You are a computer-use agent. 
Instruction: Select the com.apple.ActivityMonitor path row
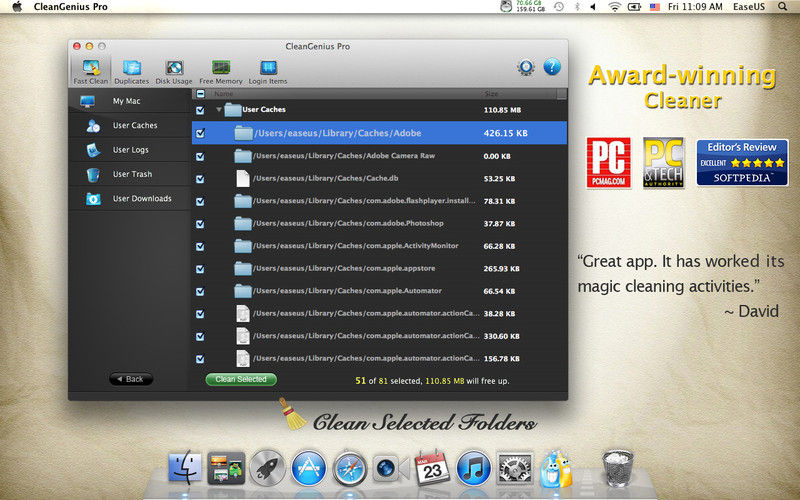tap(379, 246)
